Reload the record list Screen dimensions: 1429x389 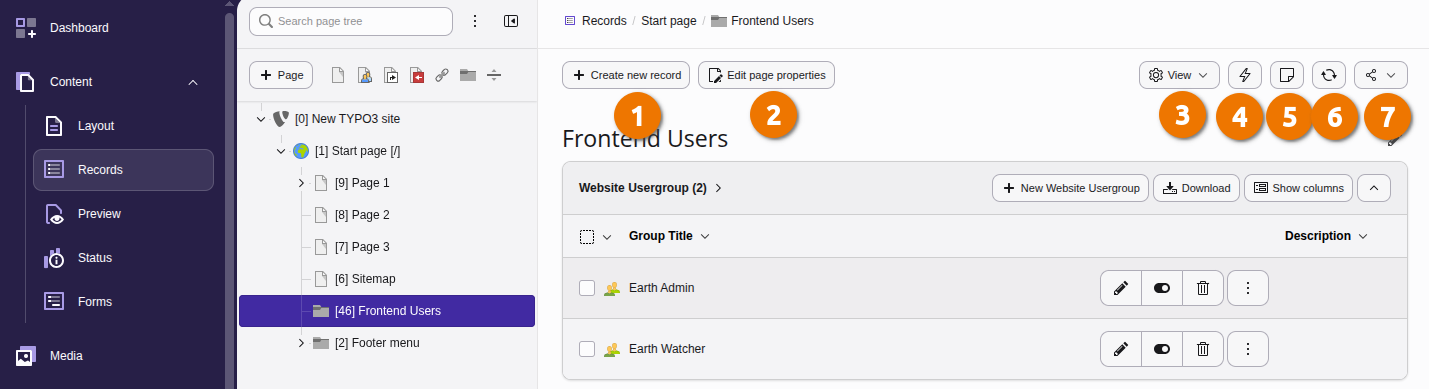(x=1329, y=75)
